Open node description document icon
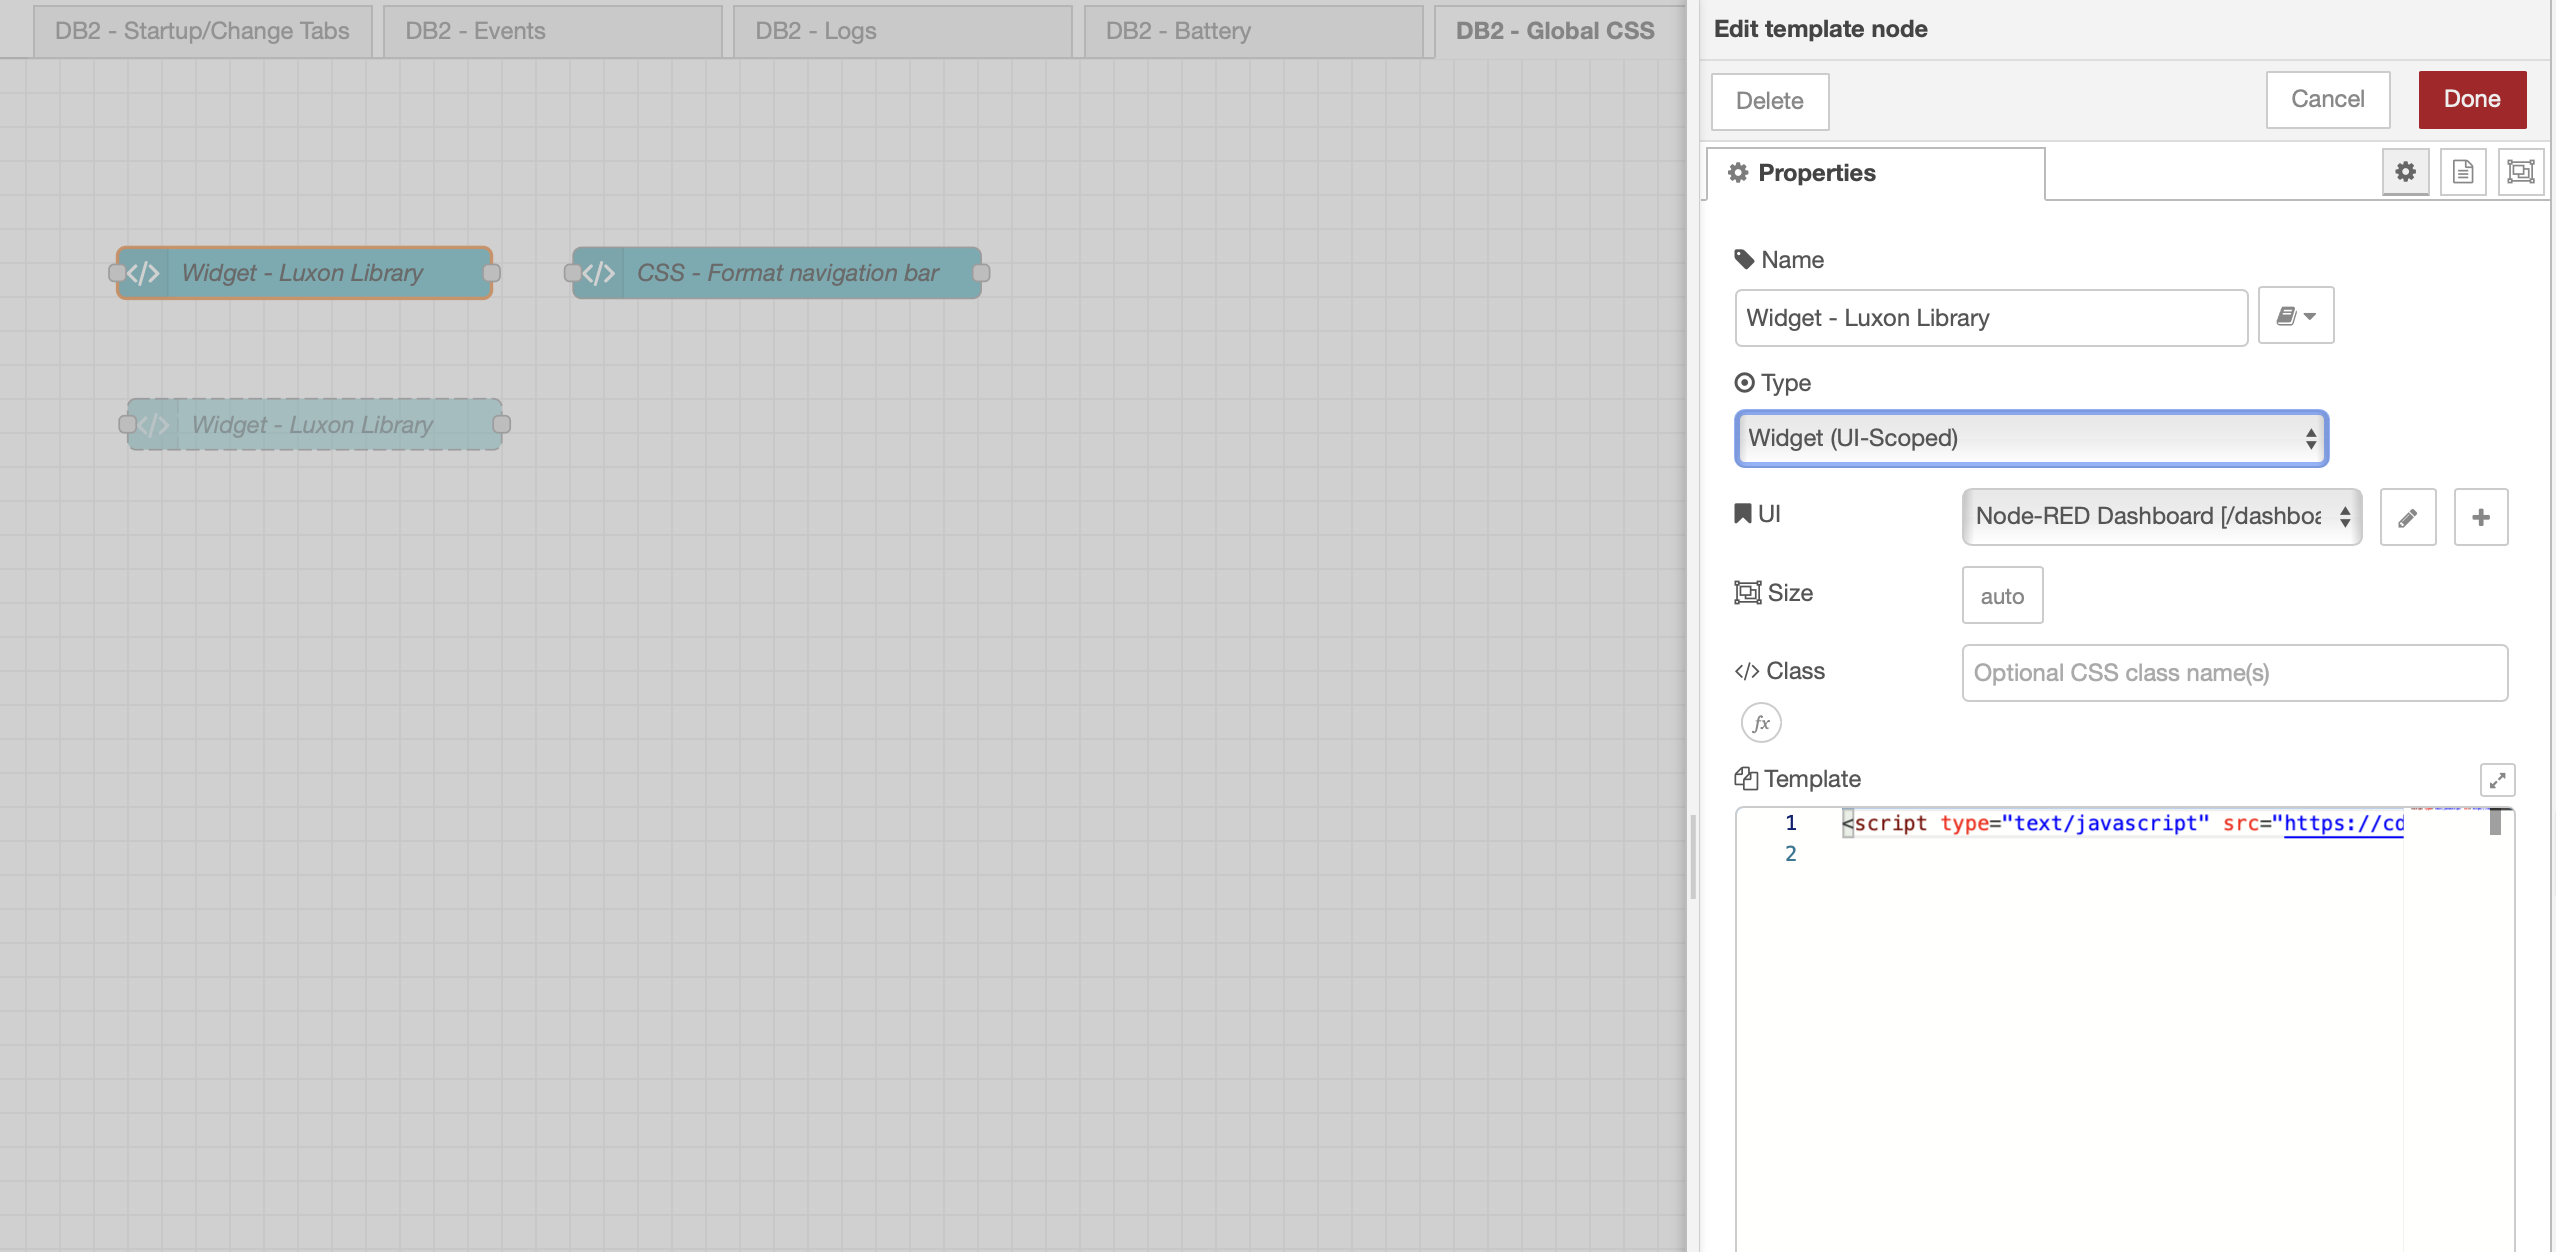The width and height of the screenshot is (2556, 1252). coord(2463,172)
